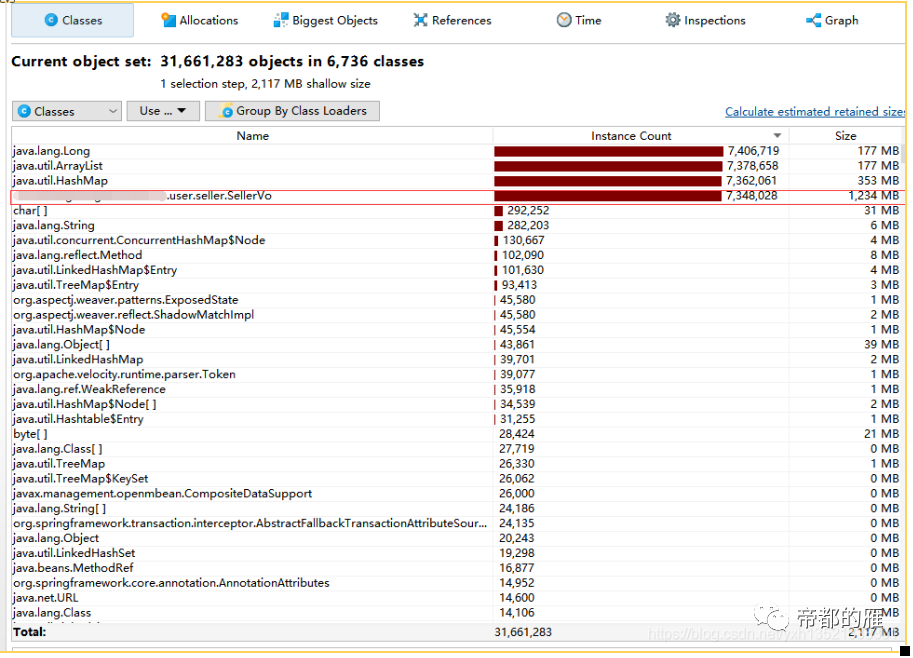Switch to the Allocations tab
913x658 pixels.
tap(200, 20)
